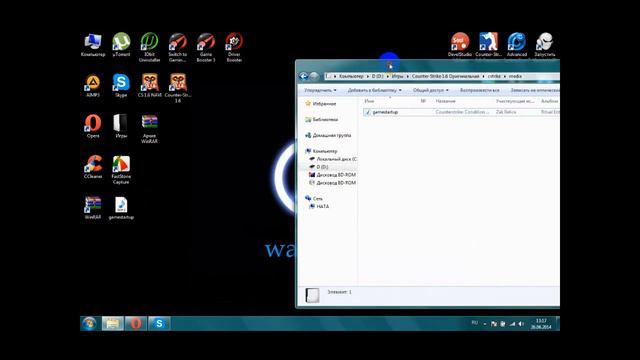Click the Explorer forward navigation button
Viewport: 640px width, 360px height.
click(x=314, y=76)
